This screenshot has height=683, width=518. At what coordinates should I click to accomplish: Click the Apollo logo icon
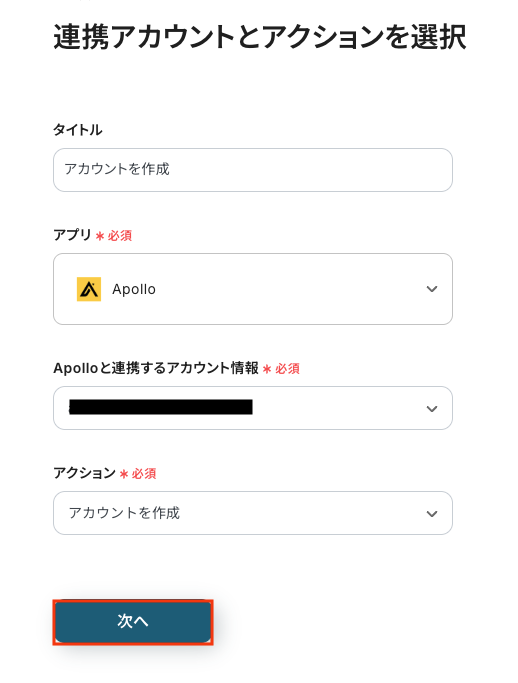89,289
